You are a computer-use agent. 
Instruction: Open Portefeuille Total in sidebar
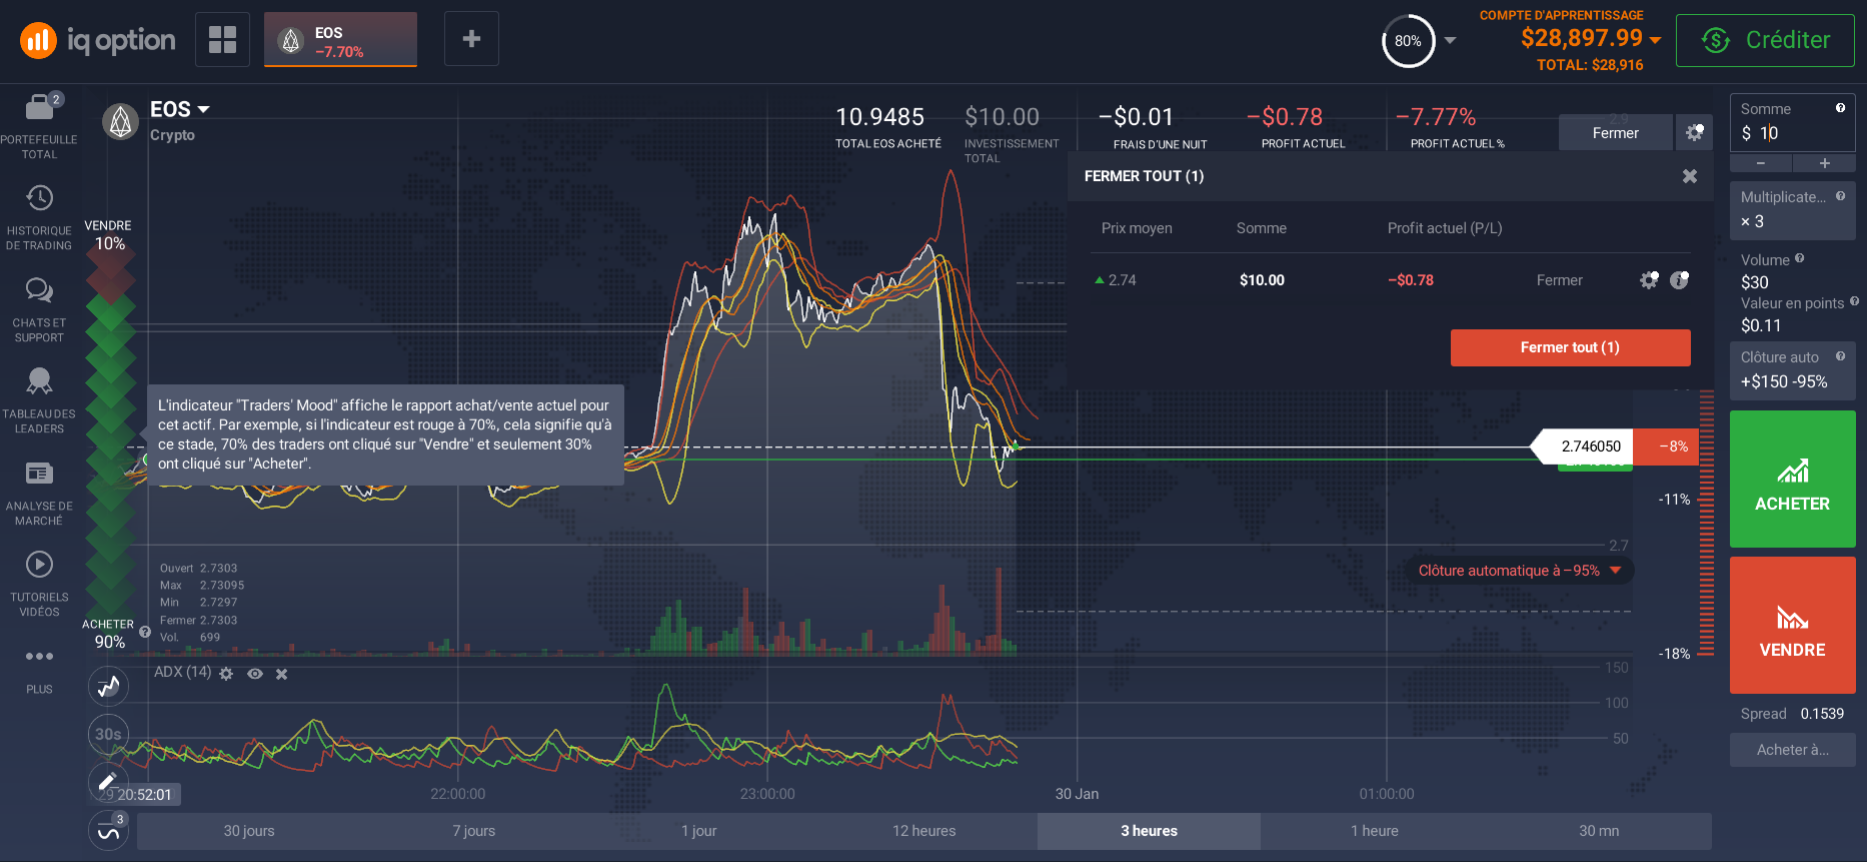tap(39, 126)
